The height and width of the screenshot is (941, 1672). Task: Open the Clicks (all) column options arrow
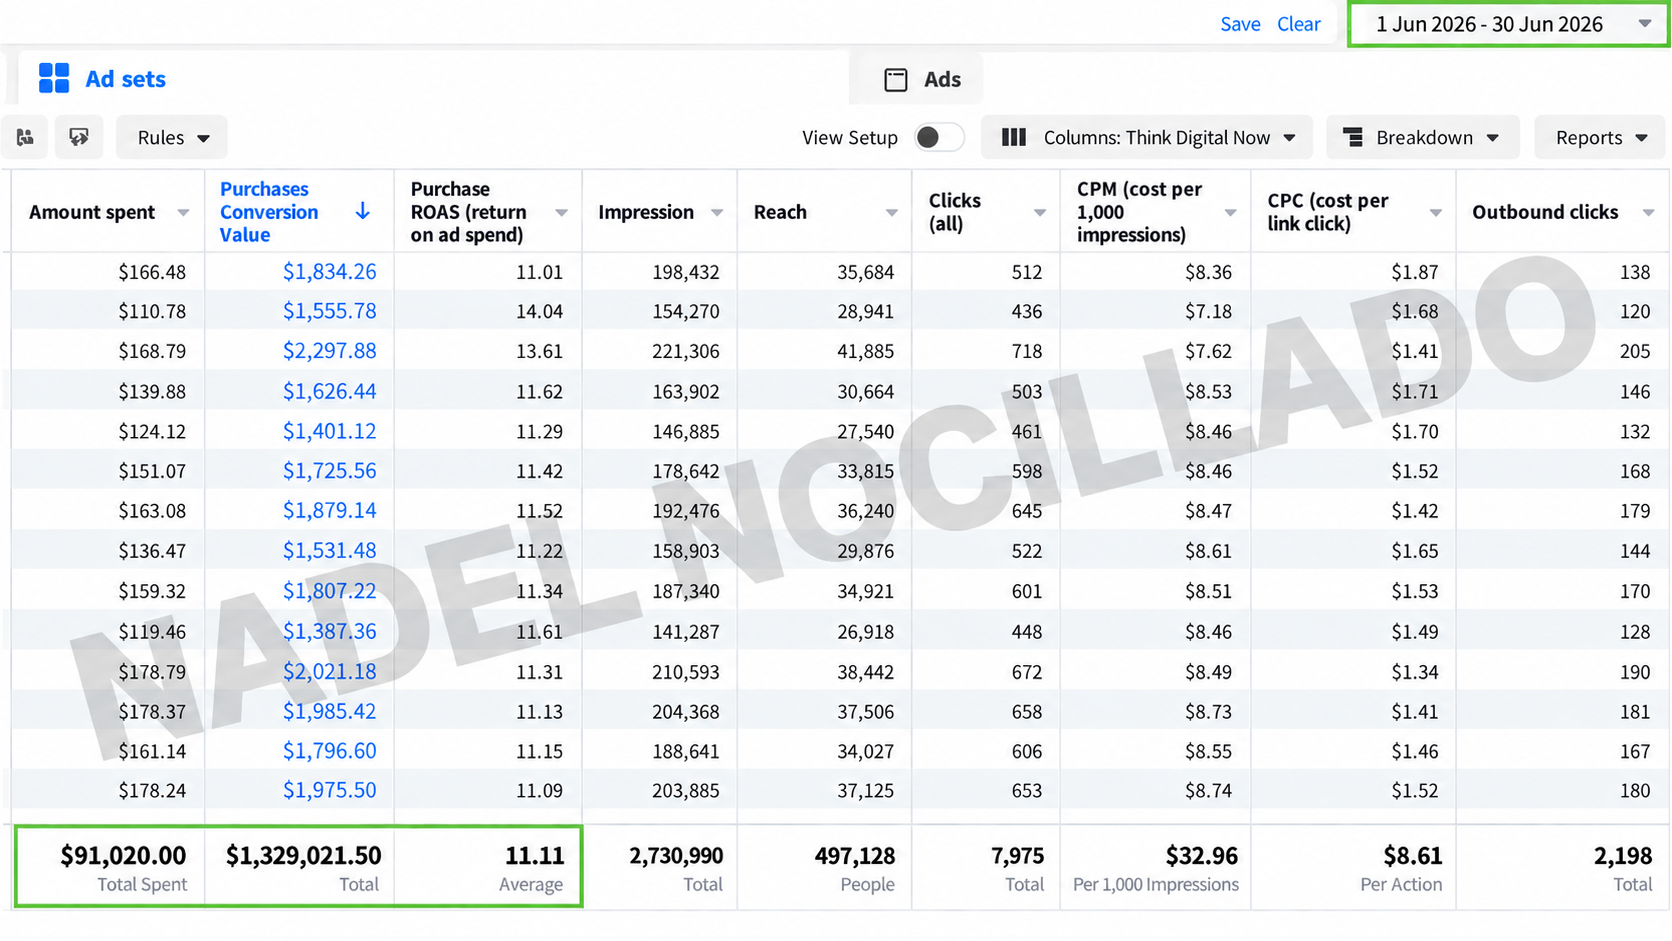[1040, 212]
